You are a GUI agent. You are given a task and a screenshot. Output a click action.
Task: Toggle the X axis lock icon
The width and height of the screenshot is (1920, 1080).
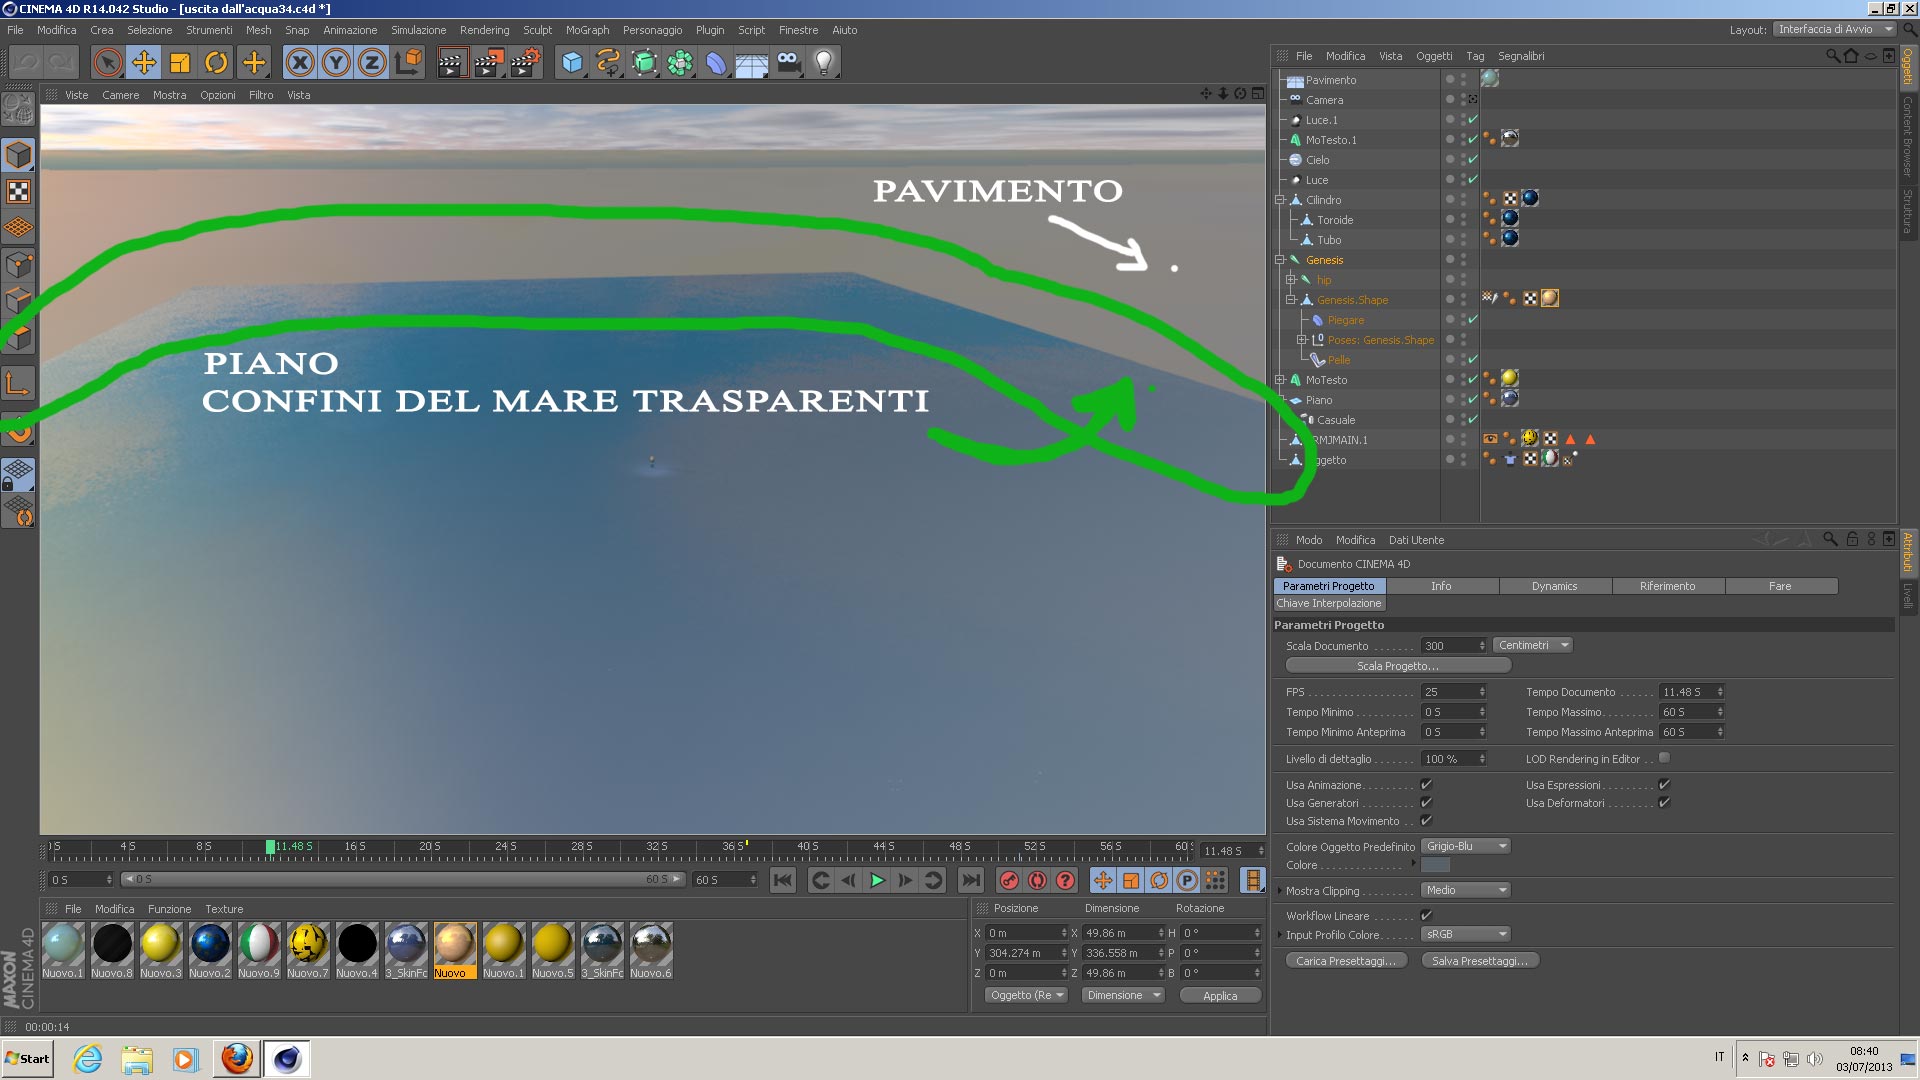tap(299, 63)
